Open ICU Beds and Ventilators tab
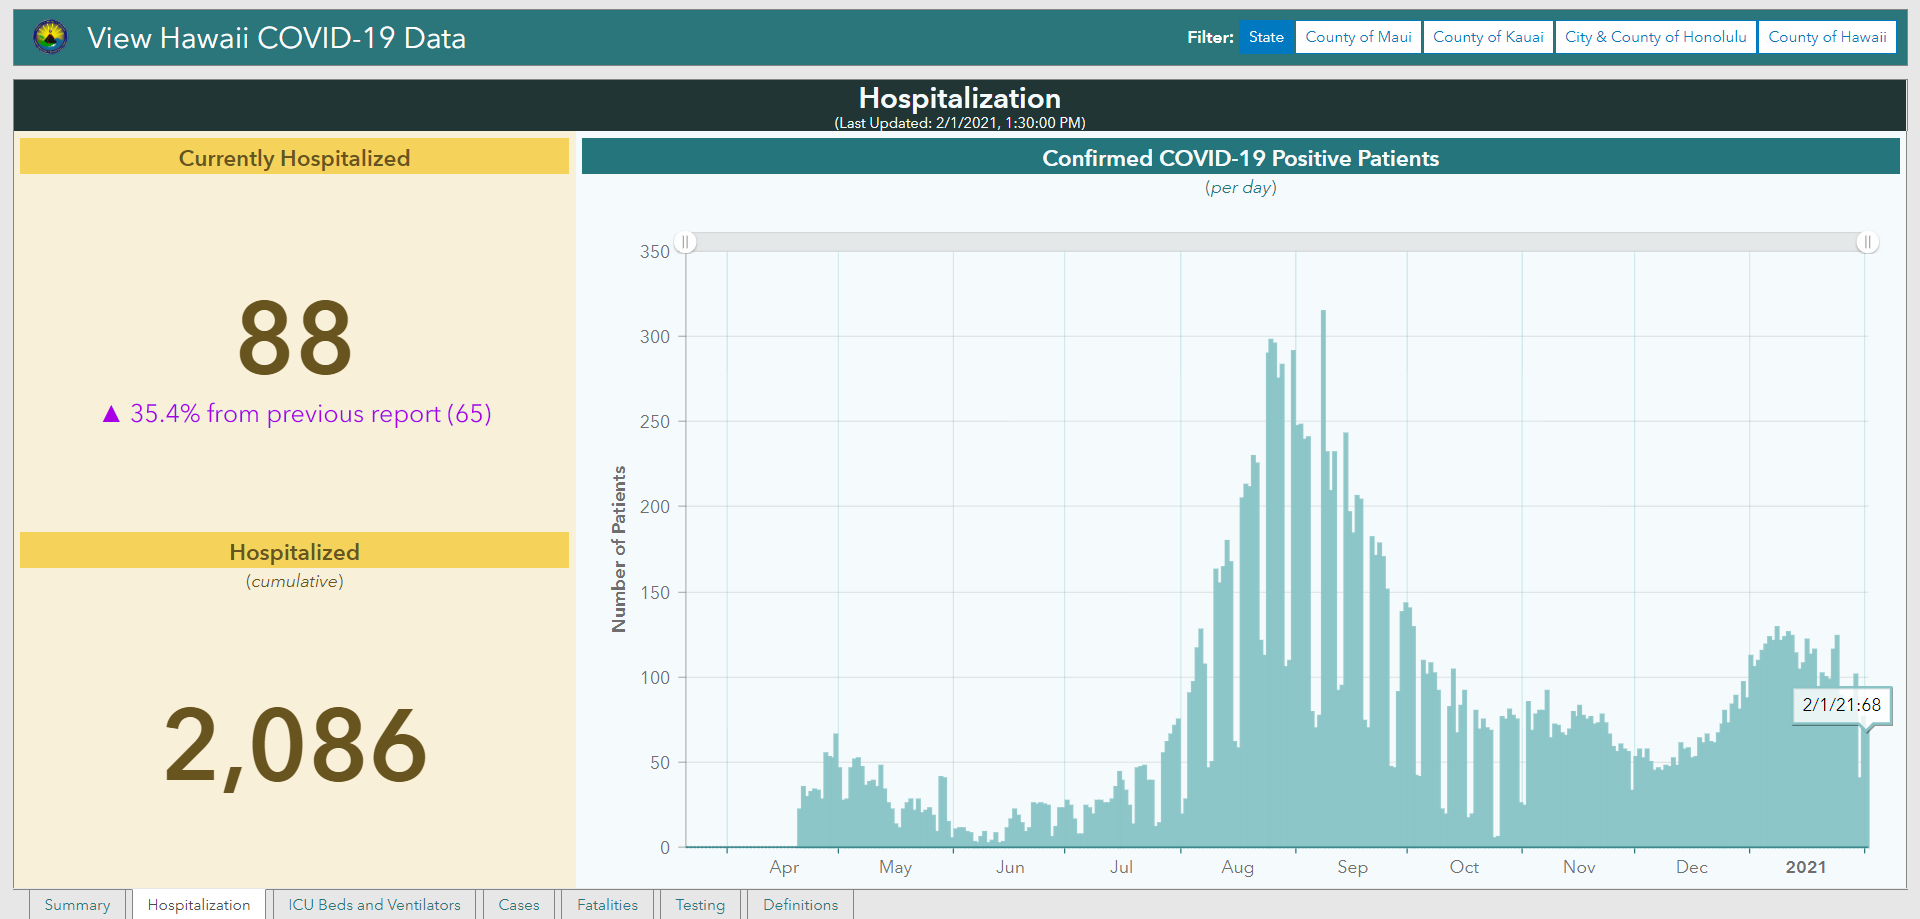The image size is (1920, 919). pos(374,905)
